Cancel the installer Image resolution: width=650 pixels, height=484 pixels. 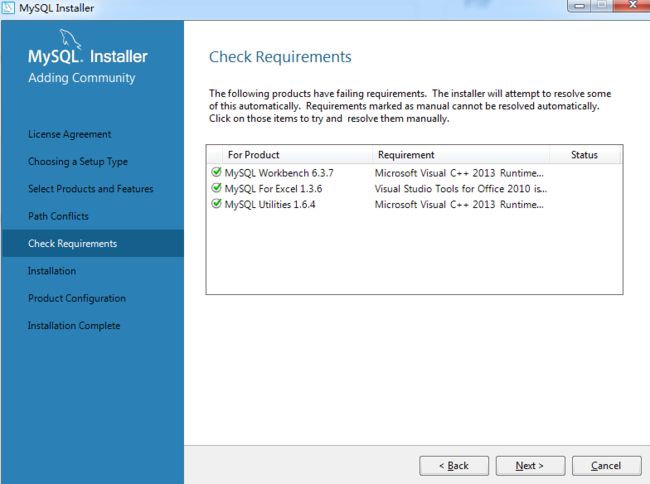click(x=606, y=466)
